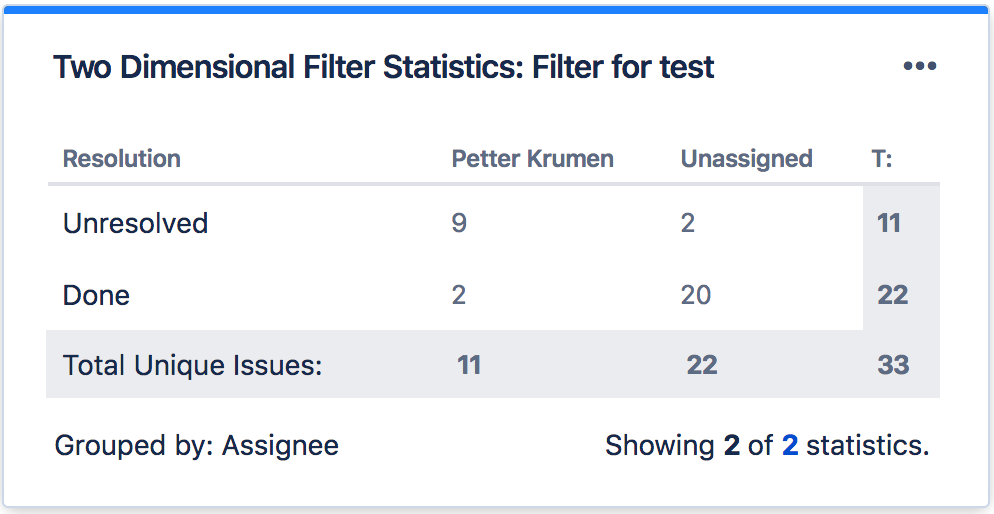Open Unresolved row total of 11
The image size is (994, 514).
pos(889,223)
